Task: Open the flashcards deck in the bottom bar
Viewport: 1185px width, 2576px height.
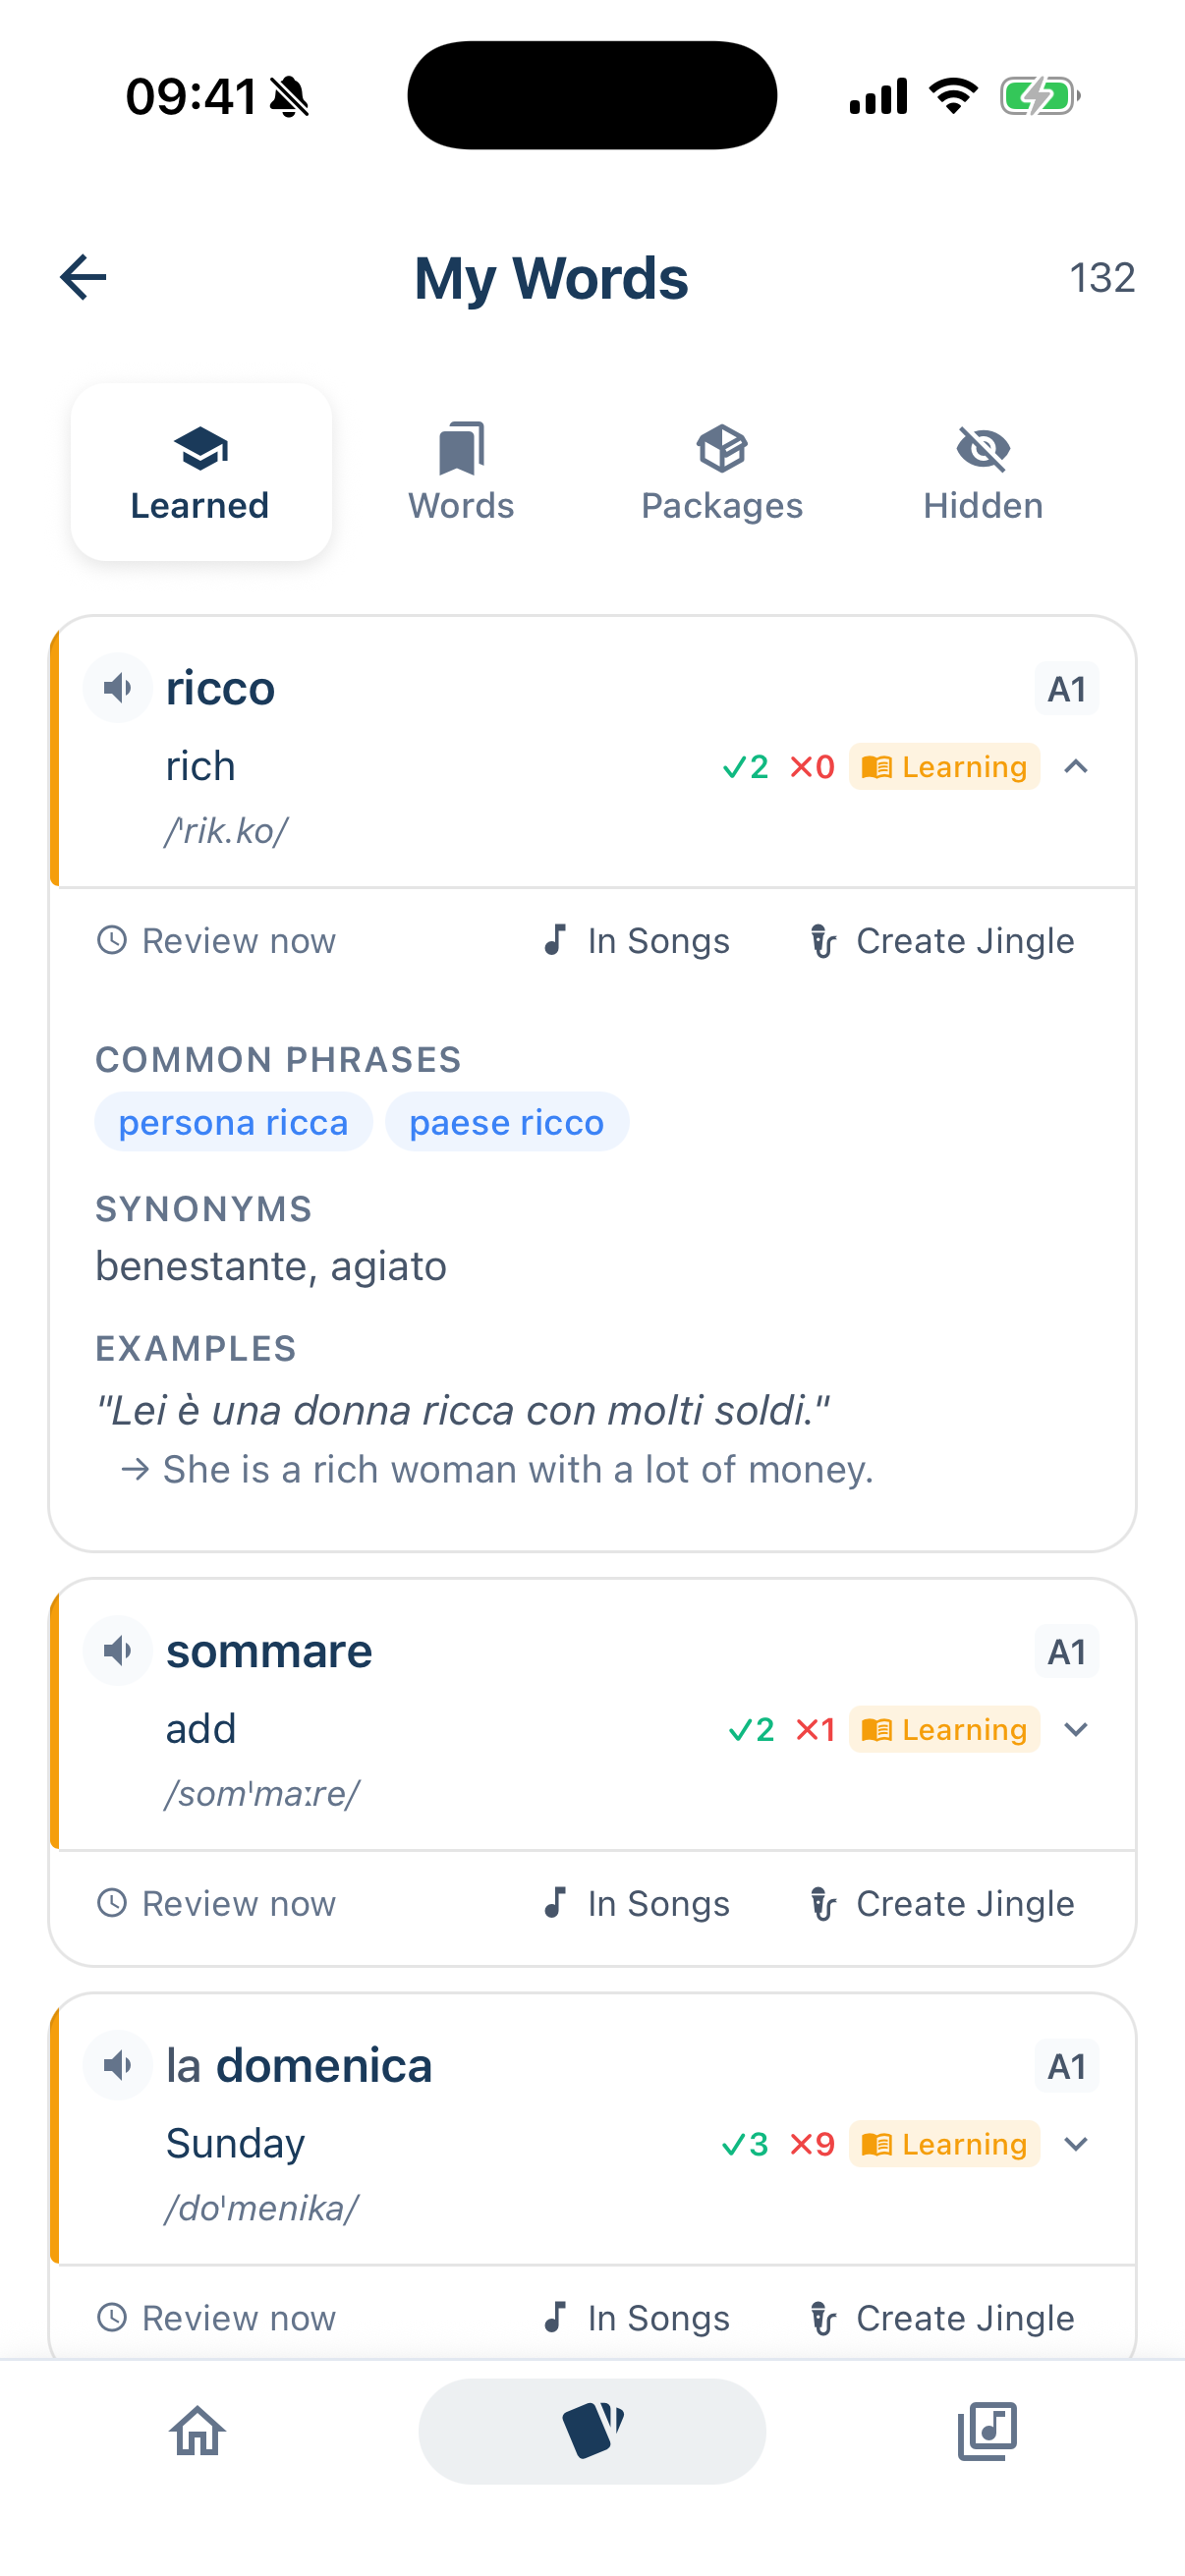Action: click(x=592, y=2430)
